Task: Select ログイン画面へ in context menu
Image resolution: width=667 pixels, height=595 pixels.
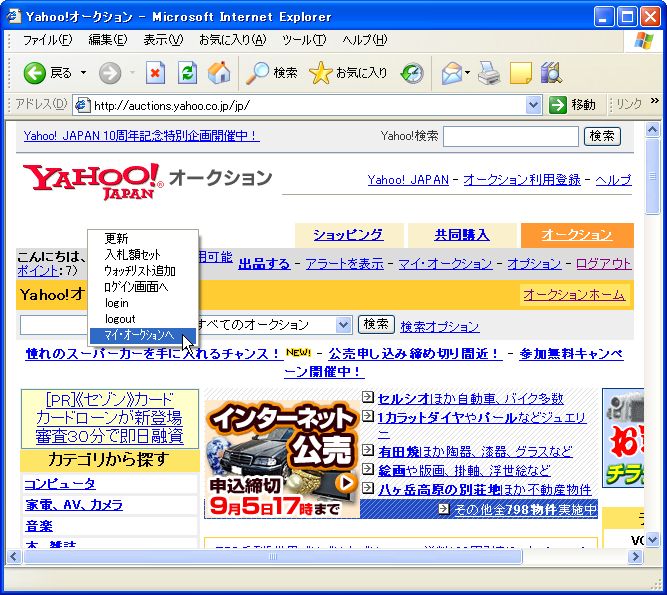Action: point(143,287)
